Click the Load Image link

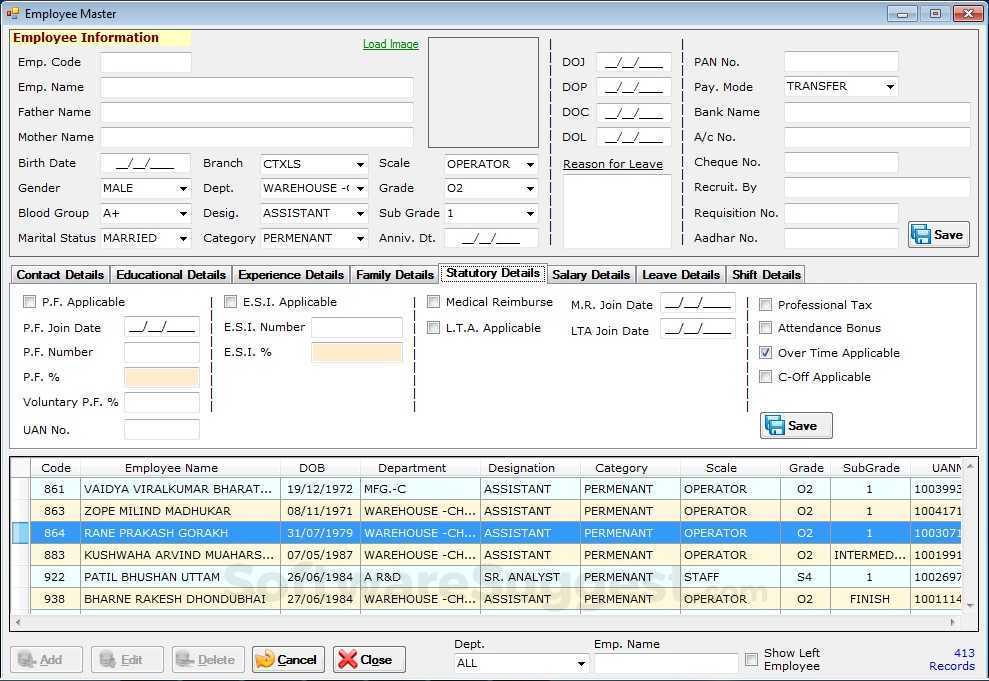[390, 45]
